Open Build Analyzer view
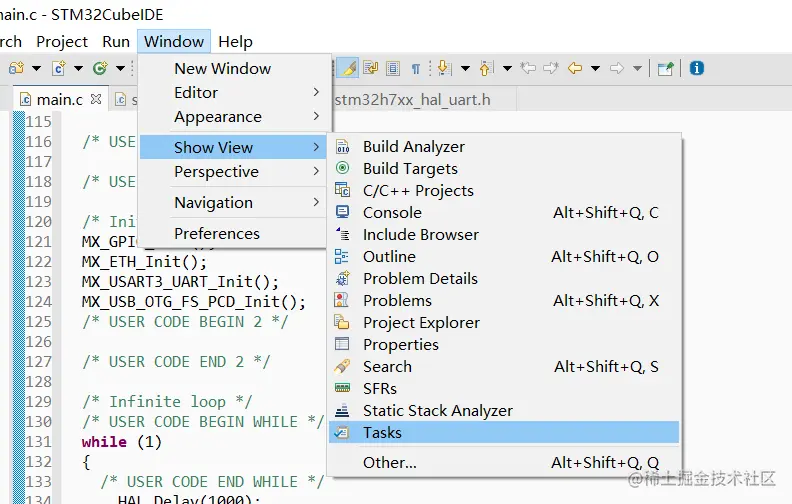Image resolution: width=792 pixels, height=504 pixels. [504, 146]
